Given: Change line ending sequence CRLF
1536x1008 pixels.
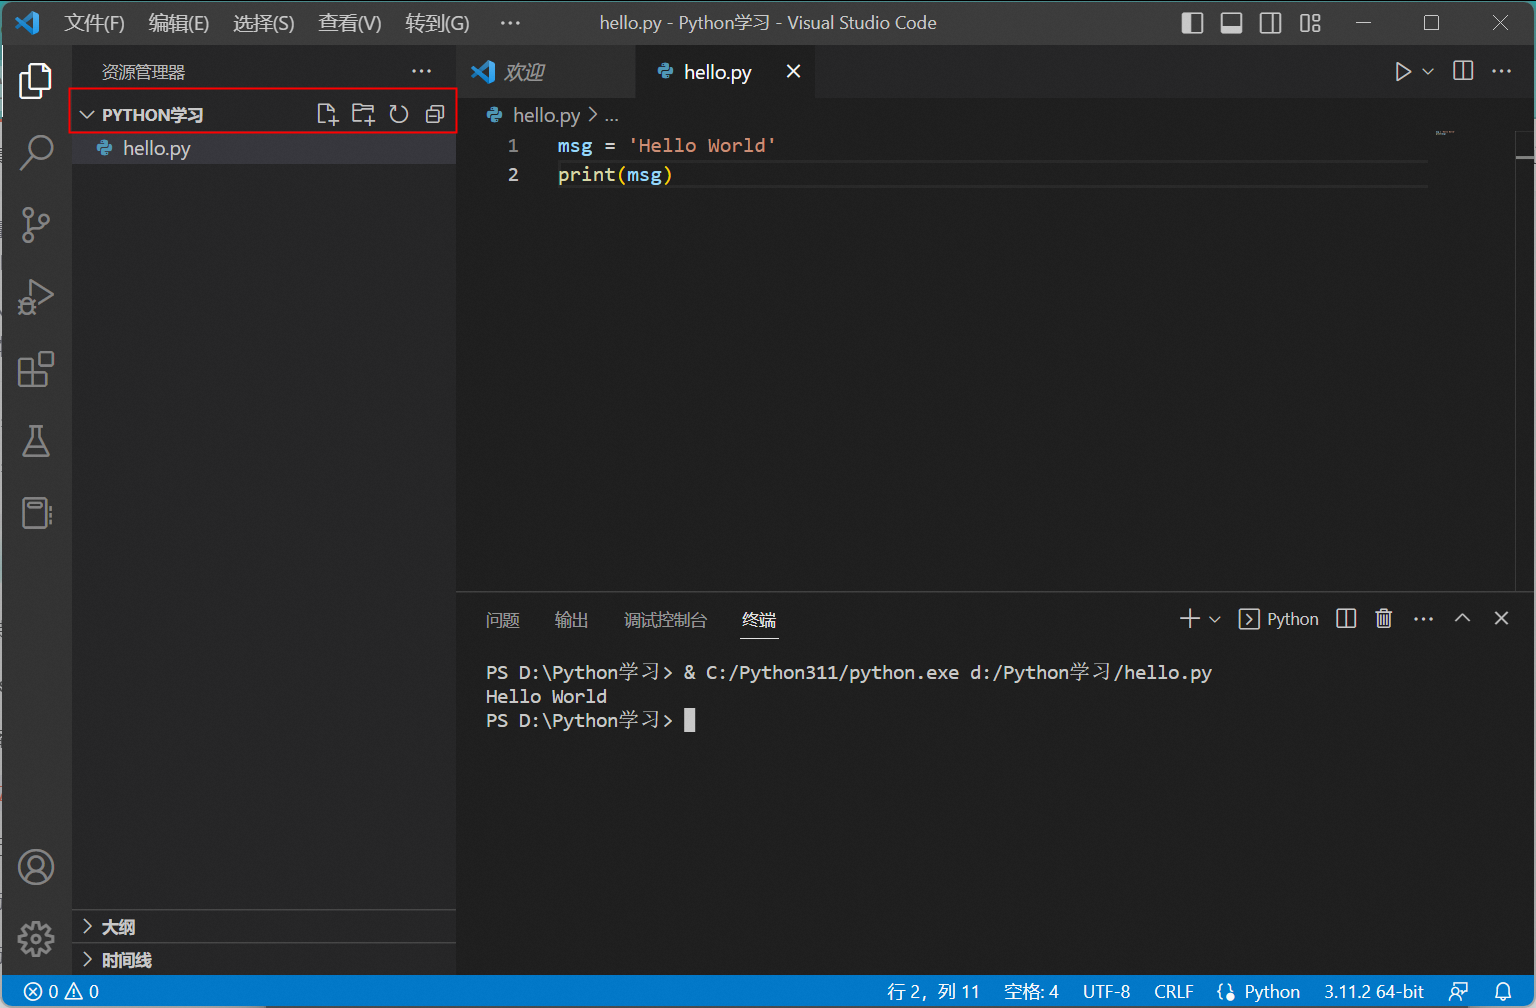Looking at the screenshot, I should point(1174,991).
